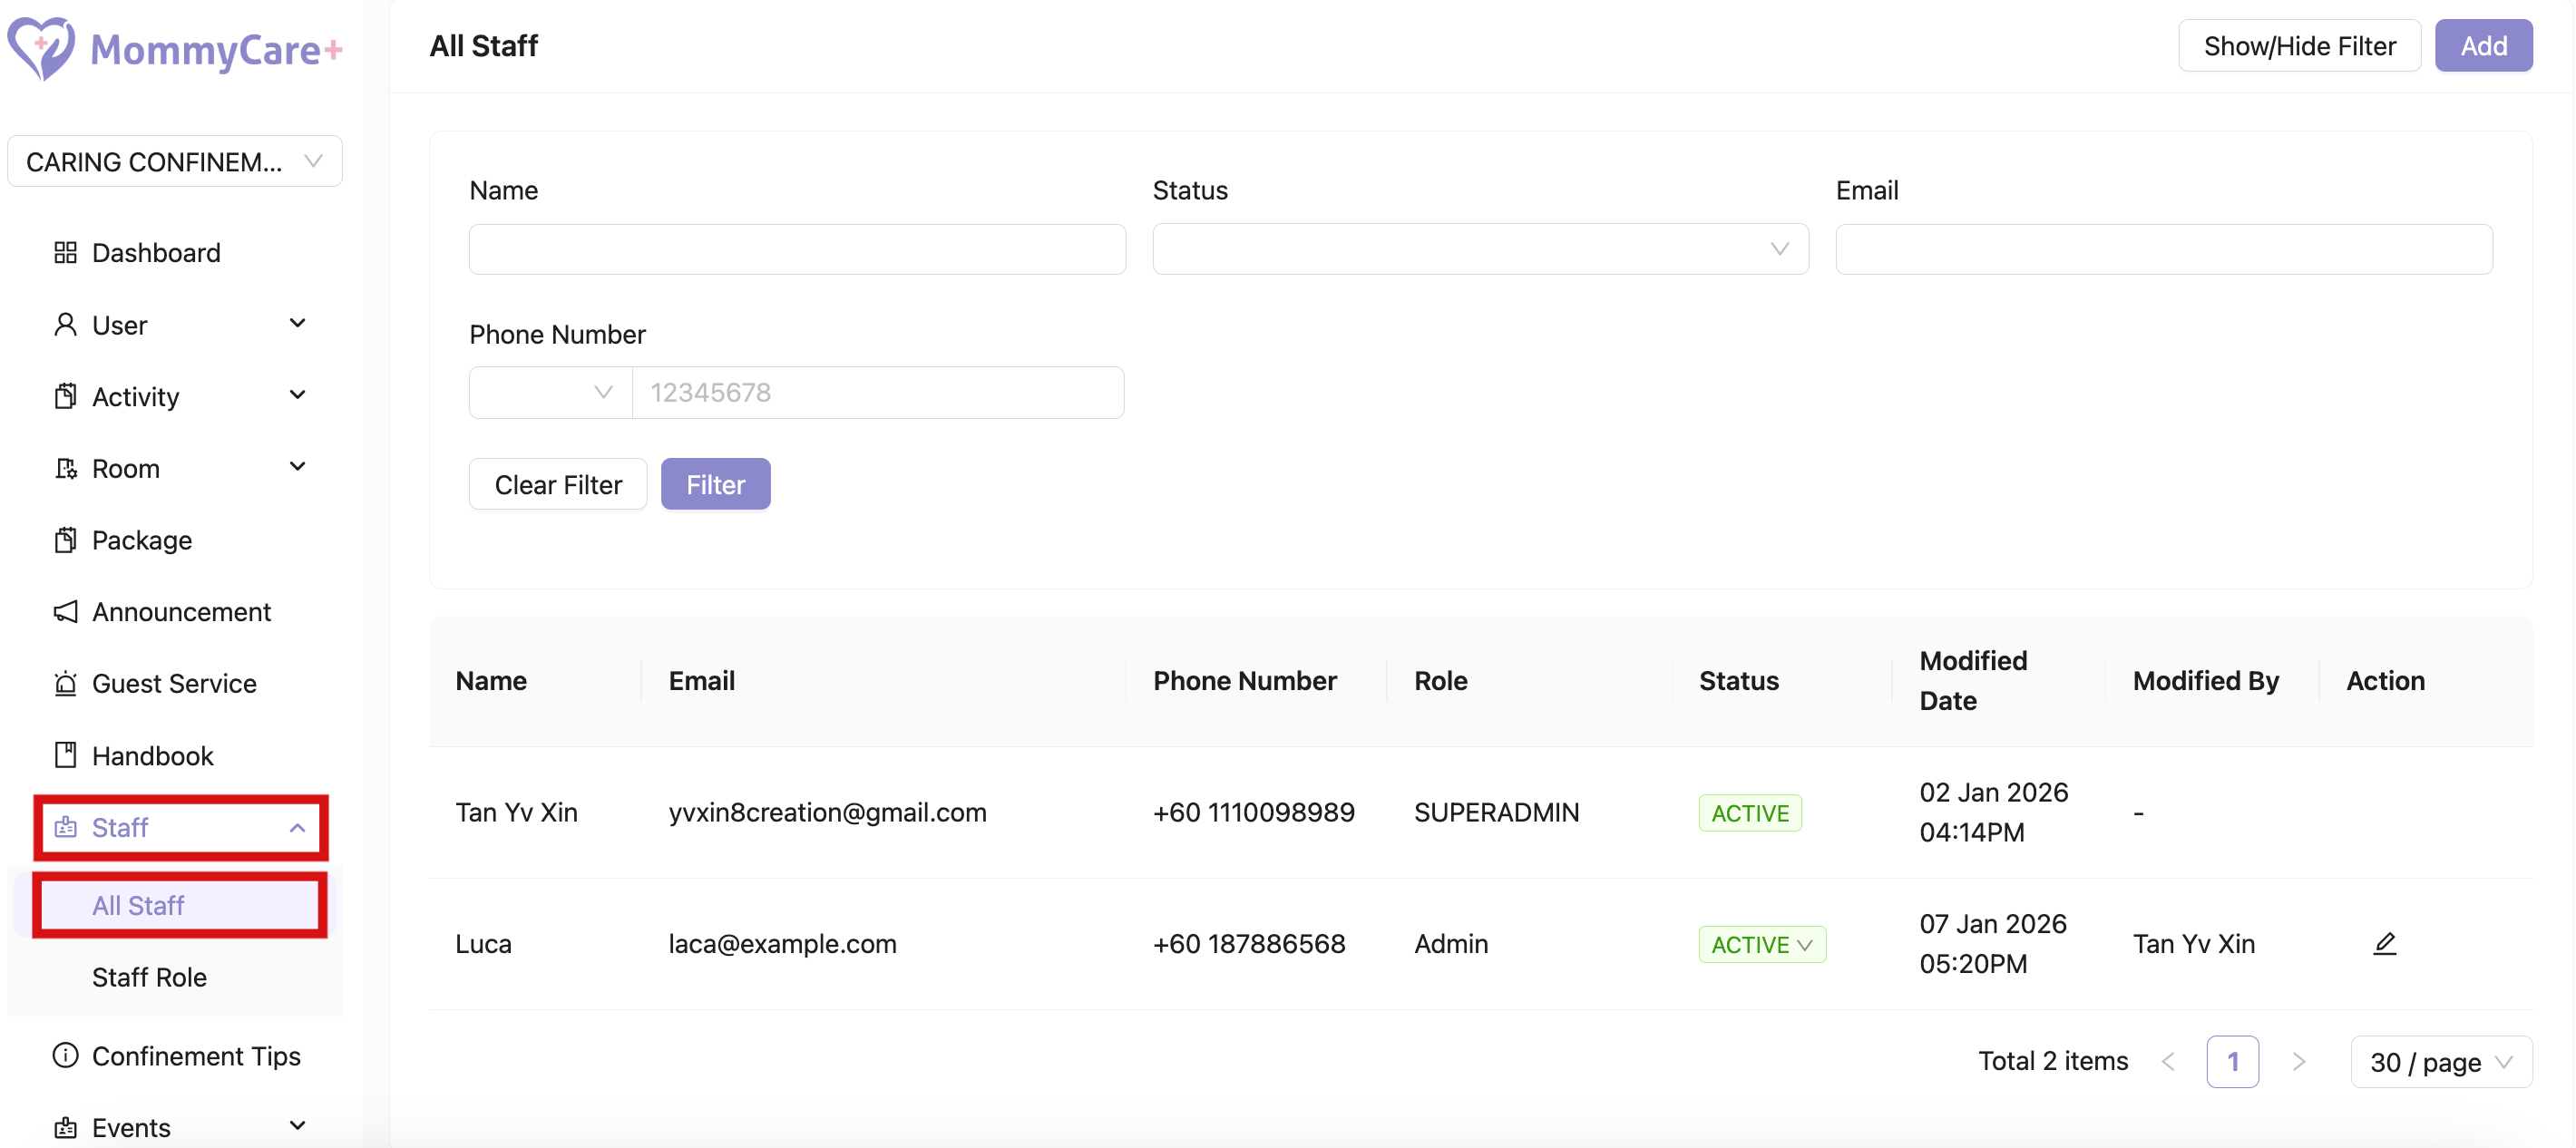Click the Confinement Tips info icon

pos(65,1056)
